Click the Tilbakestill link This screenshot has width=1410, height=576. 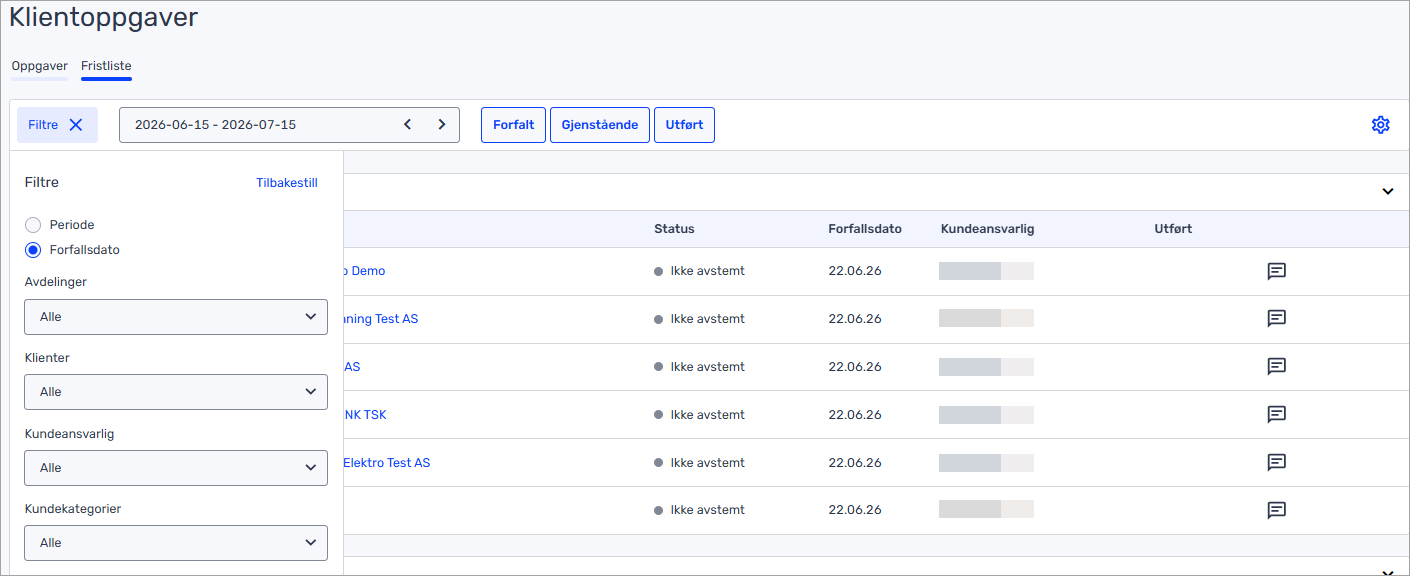(x=287, y=183)
